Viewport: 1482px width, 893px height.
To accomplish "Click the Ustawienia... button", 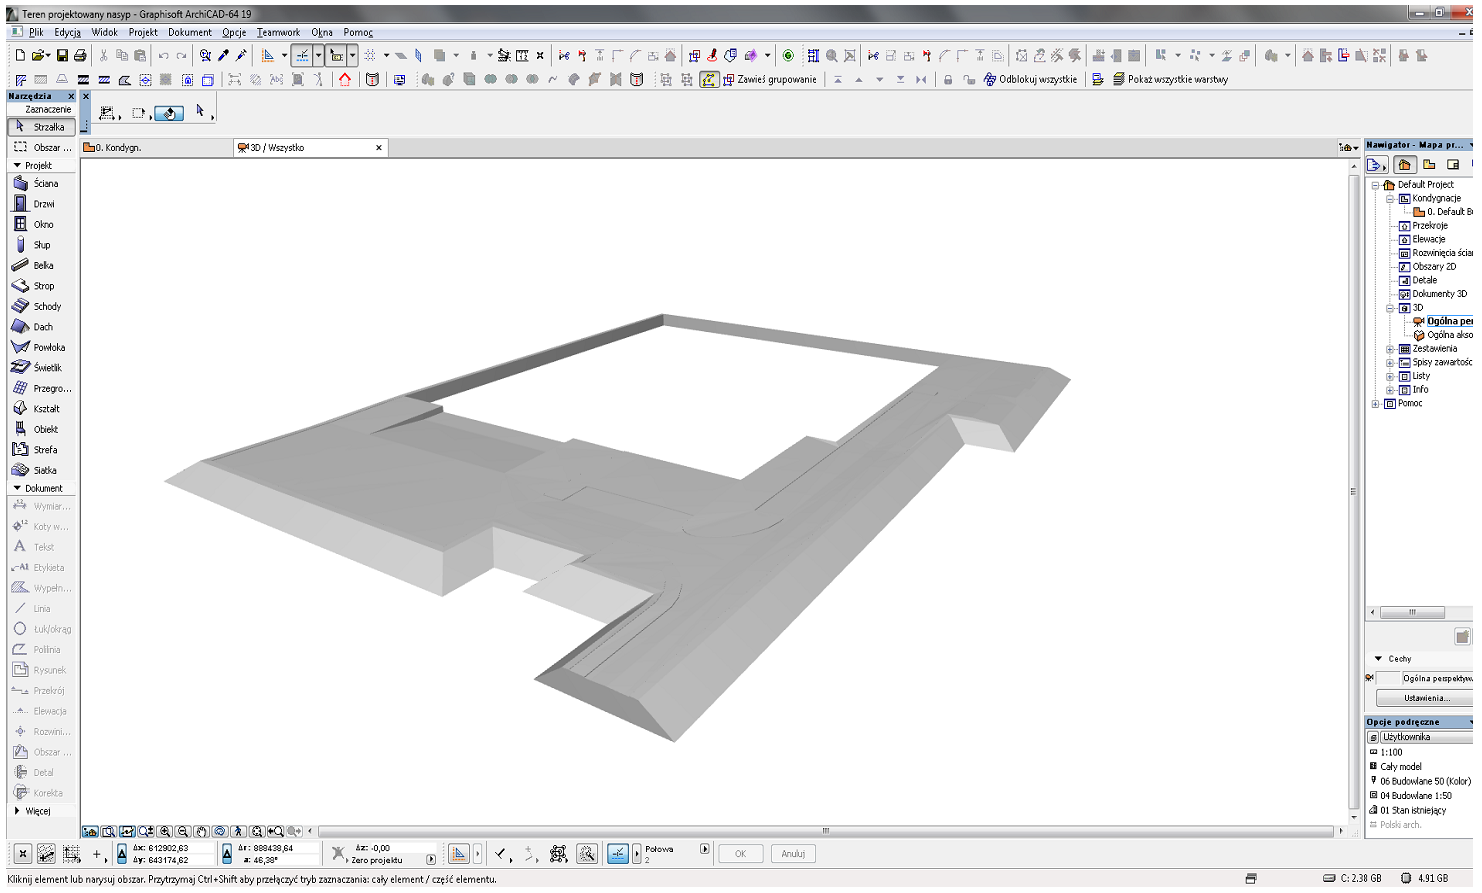I will [1425, 698].
